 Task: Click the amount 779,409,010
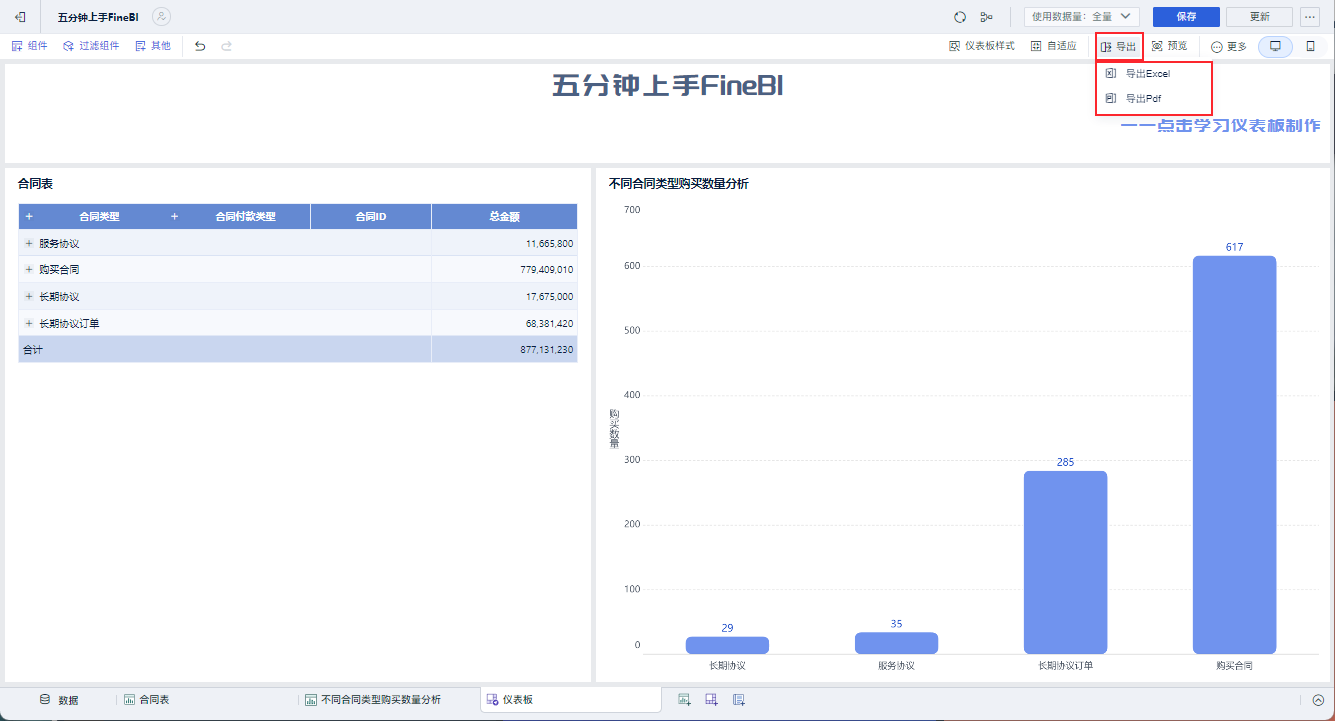coord(547,270)
